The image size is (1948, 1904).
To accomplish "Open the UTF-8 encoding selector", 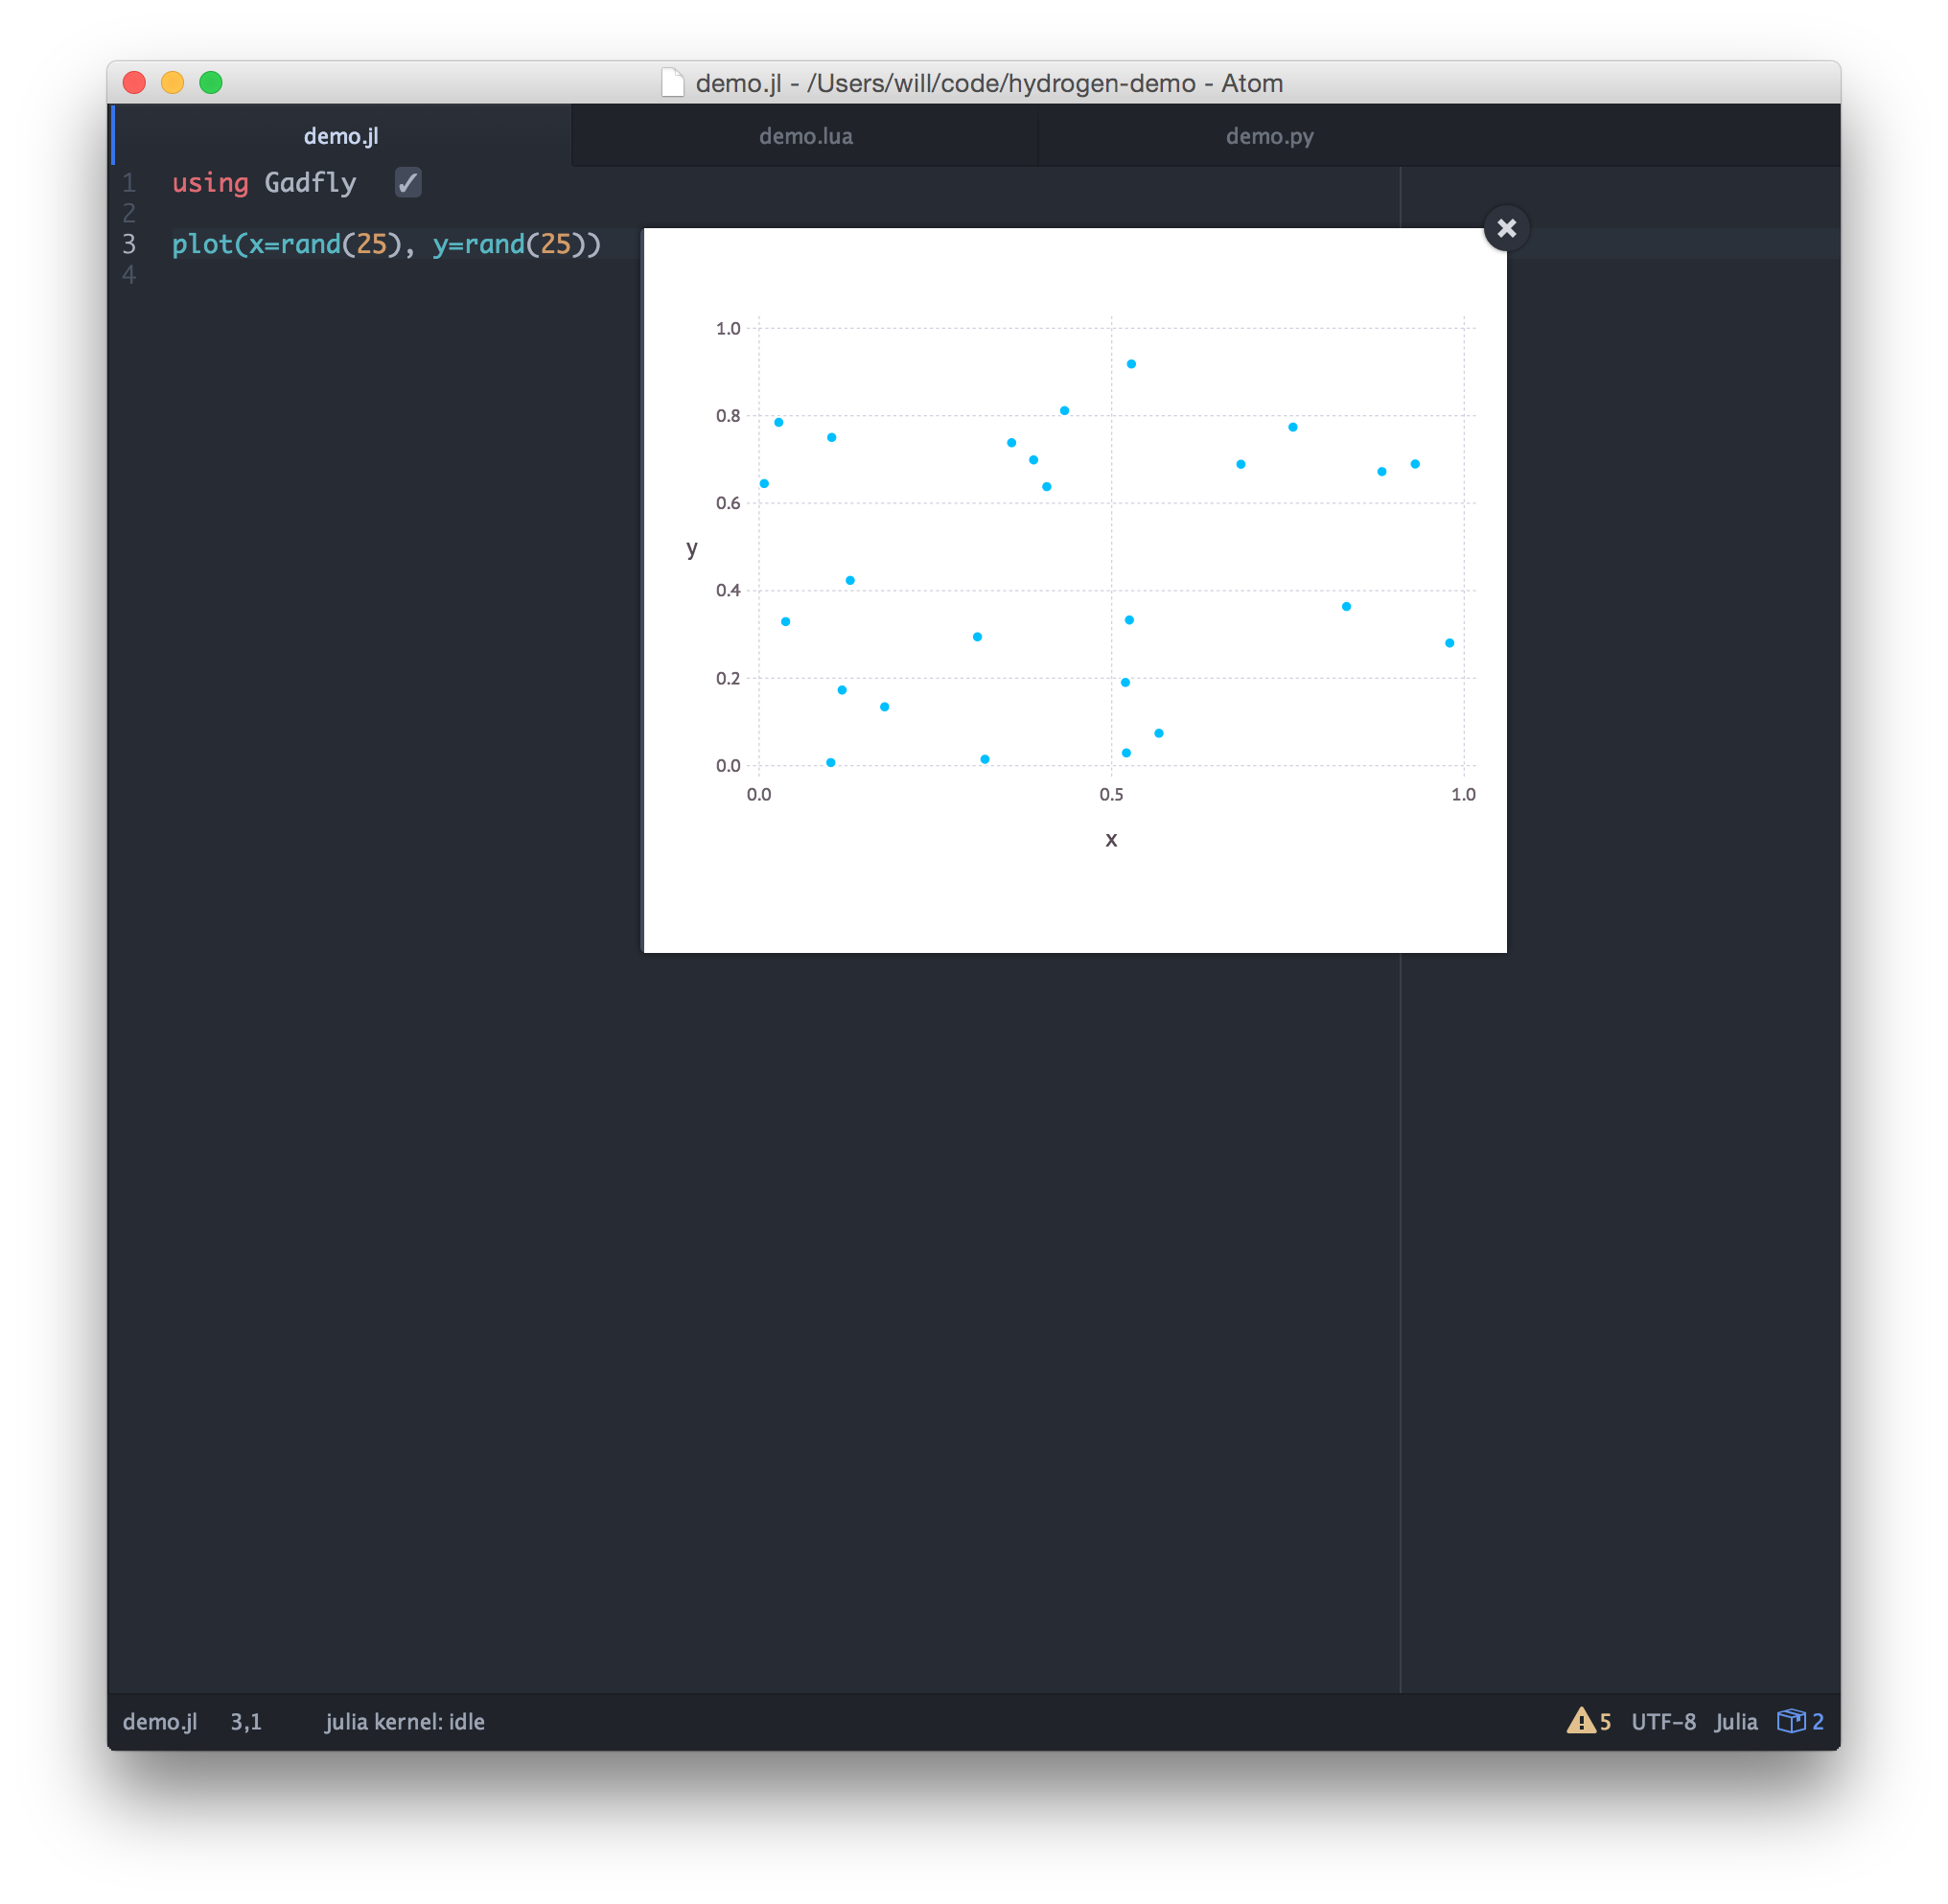I will (x=1663, y=1721).
